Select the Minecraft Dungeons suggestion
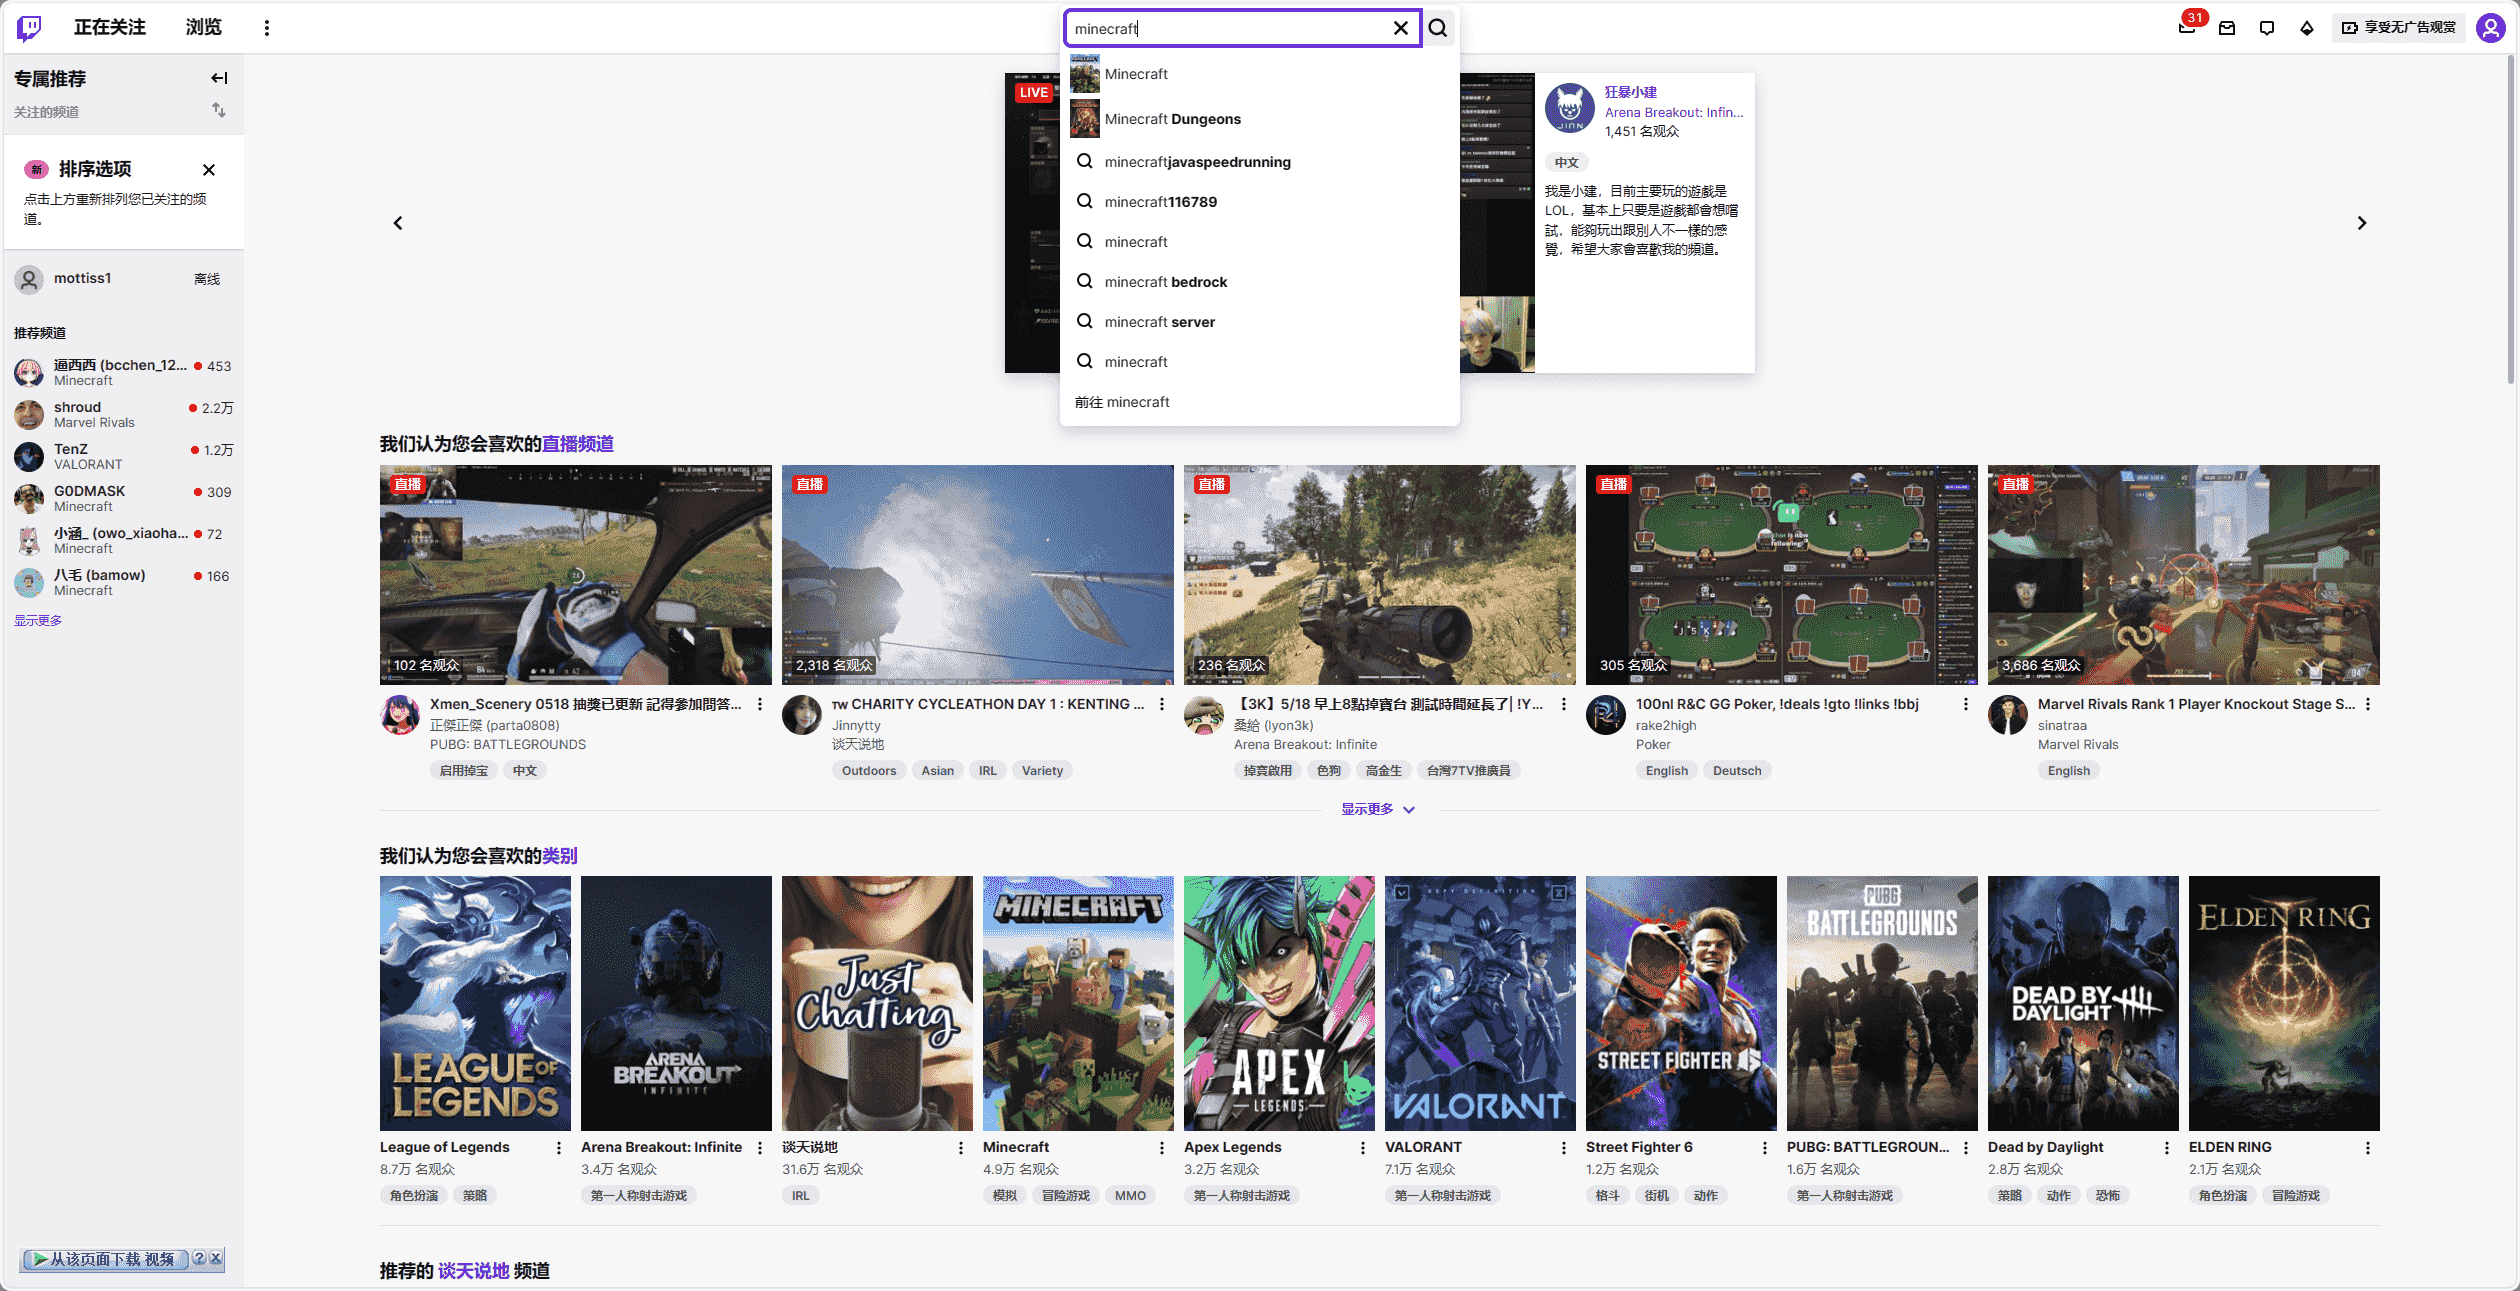The width and height of the screenshot is (2520, 1291). [1172, 119]
